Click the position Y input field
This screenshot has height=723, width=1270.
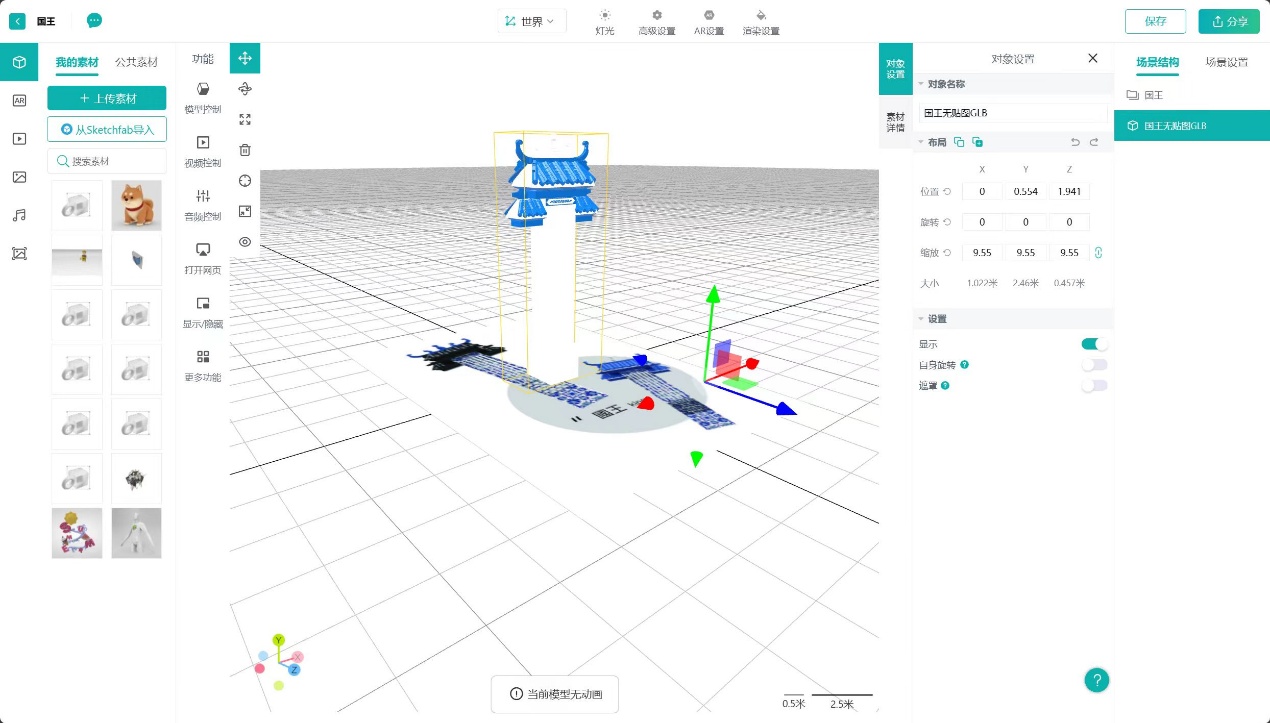pos(1025,191)
